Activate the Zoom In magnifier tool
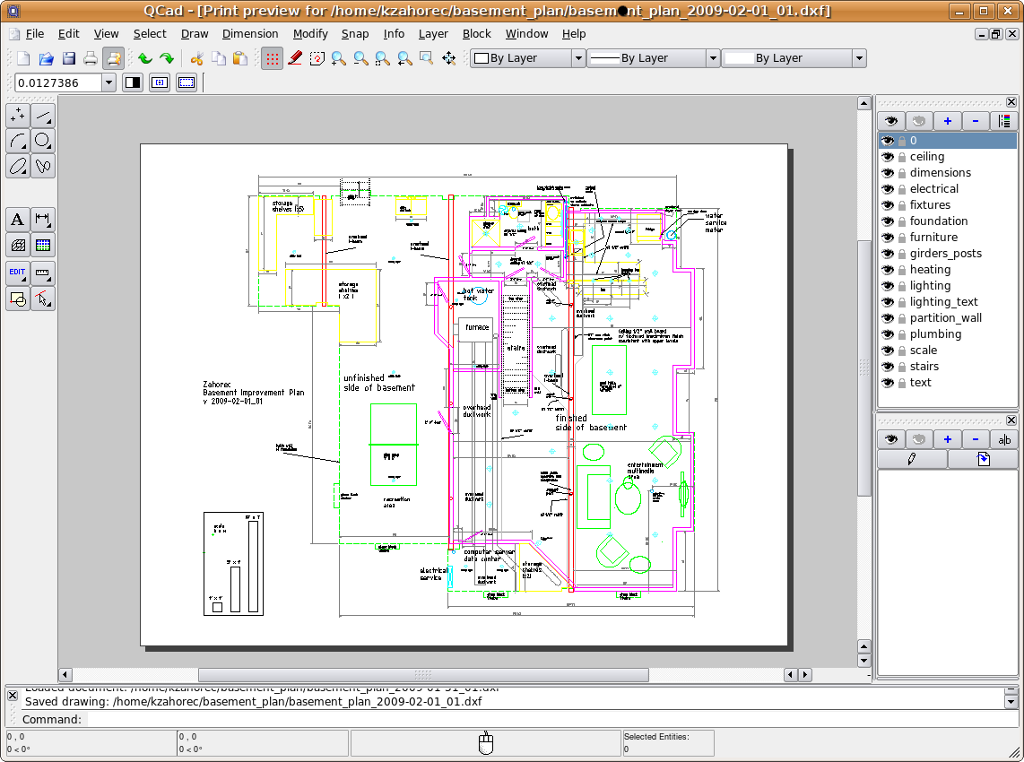 339,58
